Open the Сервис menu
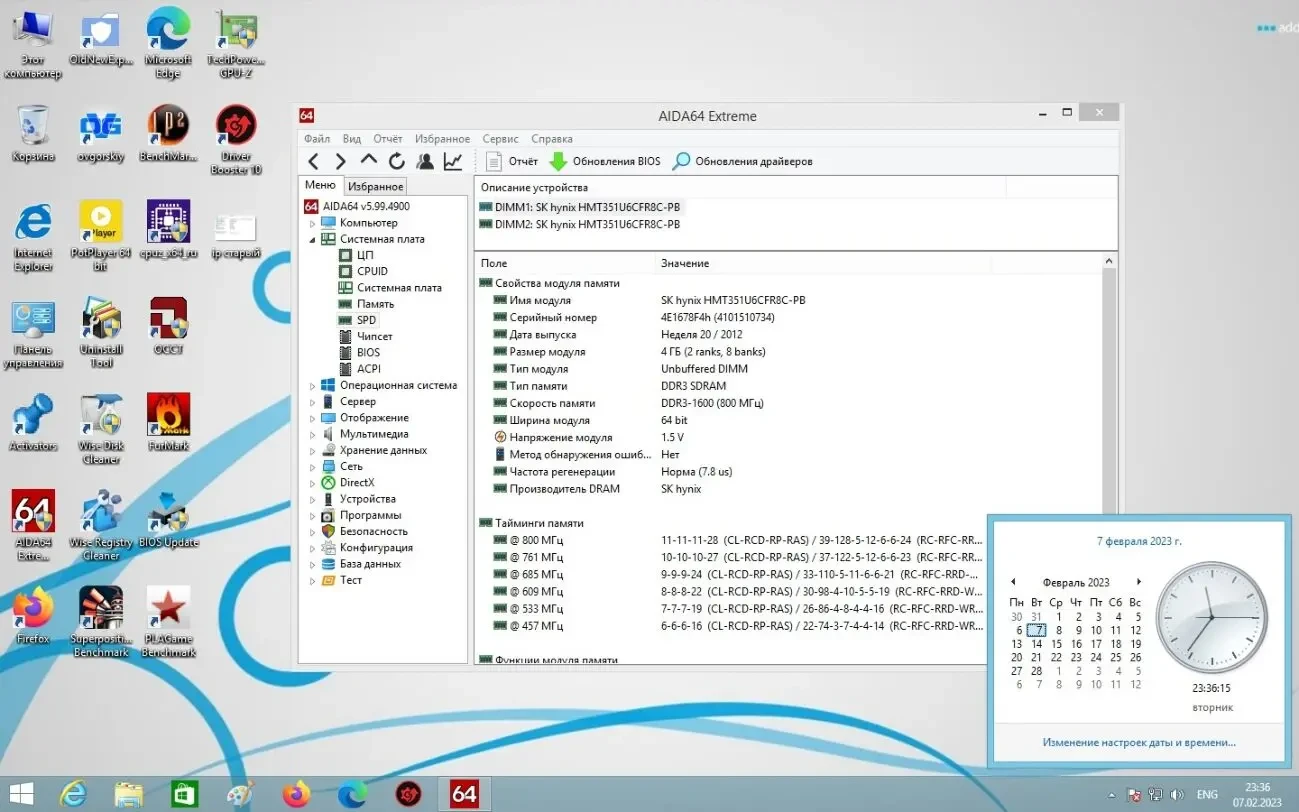The image size is (1299, 812). 499,138
